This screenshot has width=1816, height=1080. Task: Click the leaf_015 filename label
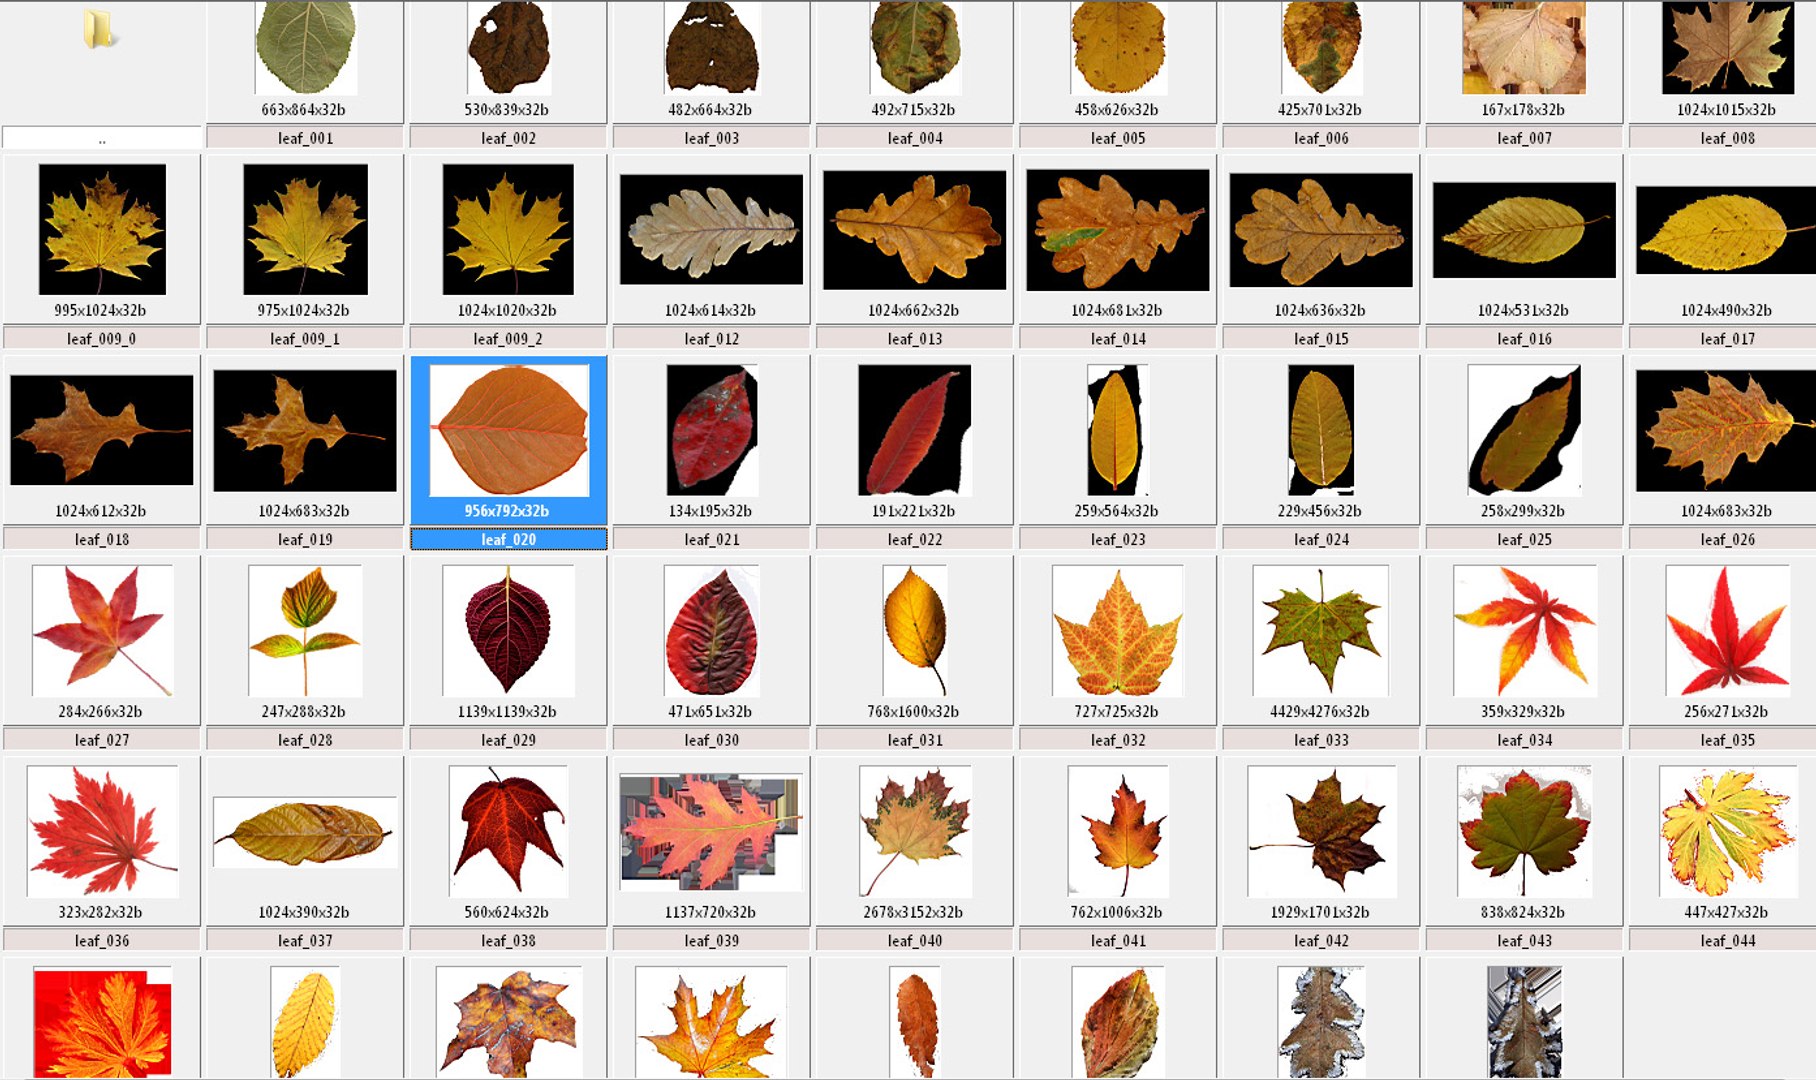click(1321, 339)
